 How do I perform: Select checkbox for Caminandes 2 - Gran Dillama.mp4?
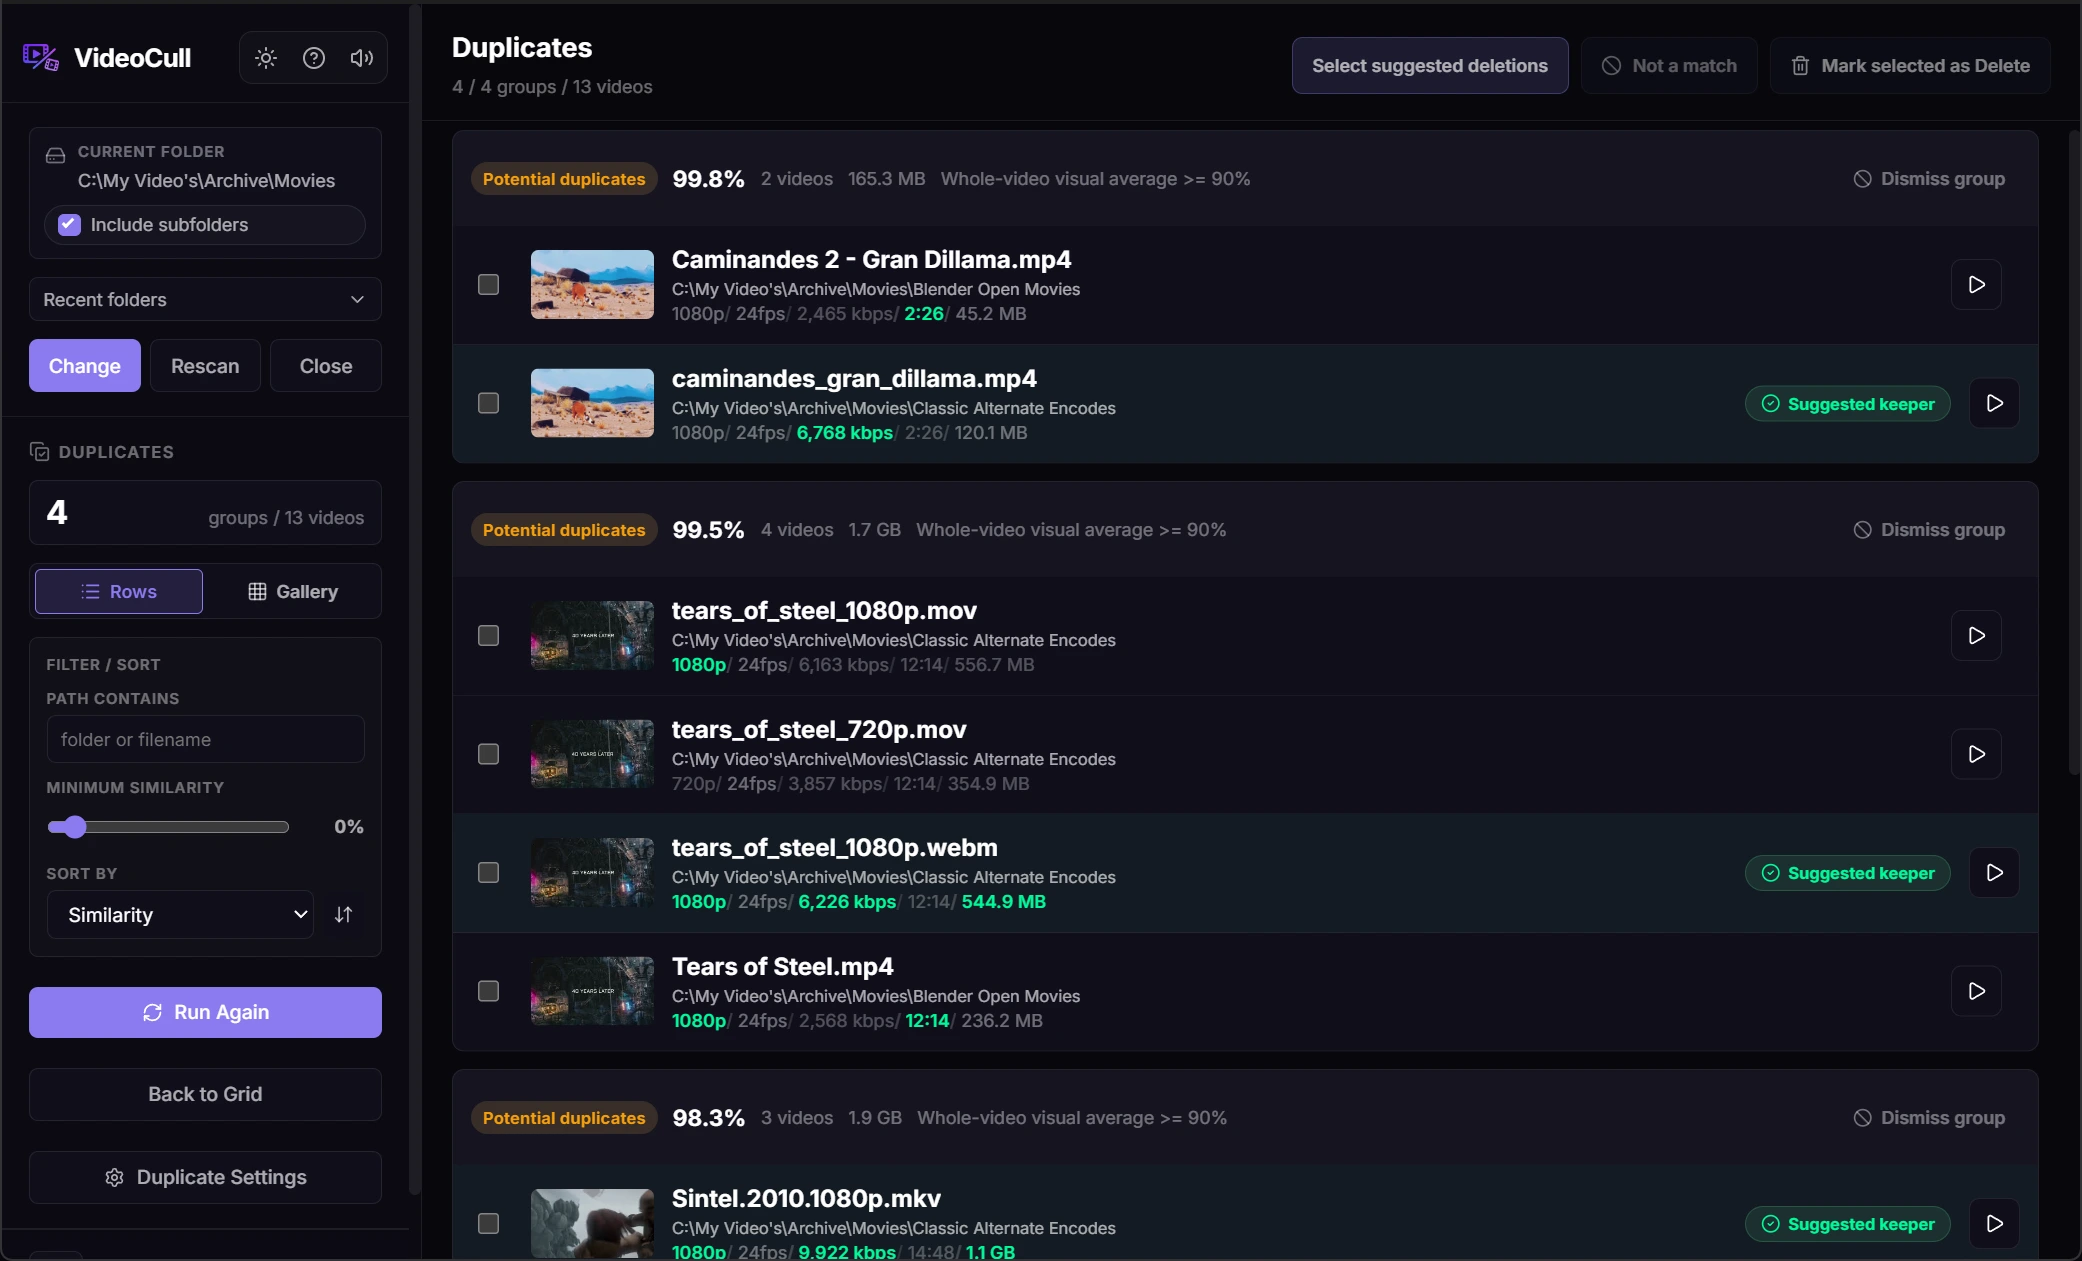point(488,285)
